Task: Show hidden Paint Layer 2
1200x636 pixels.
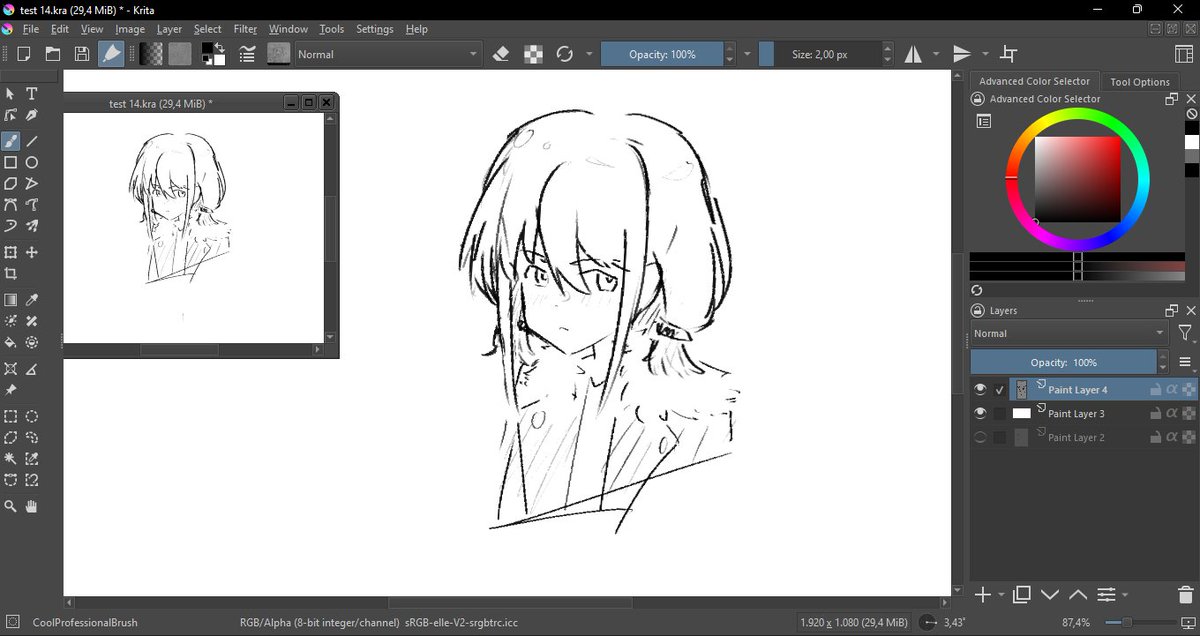Action: pos(980,437)
